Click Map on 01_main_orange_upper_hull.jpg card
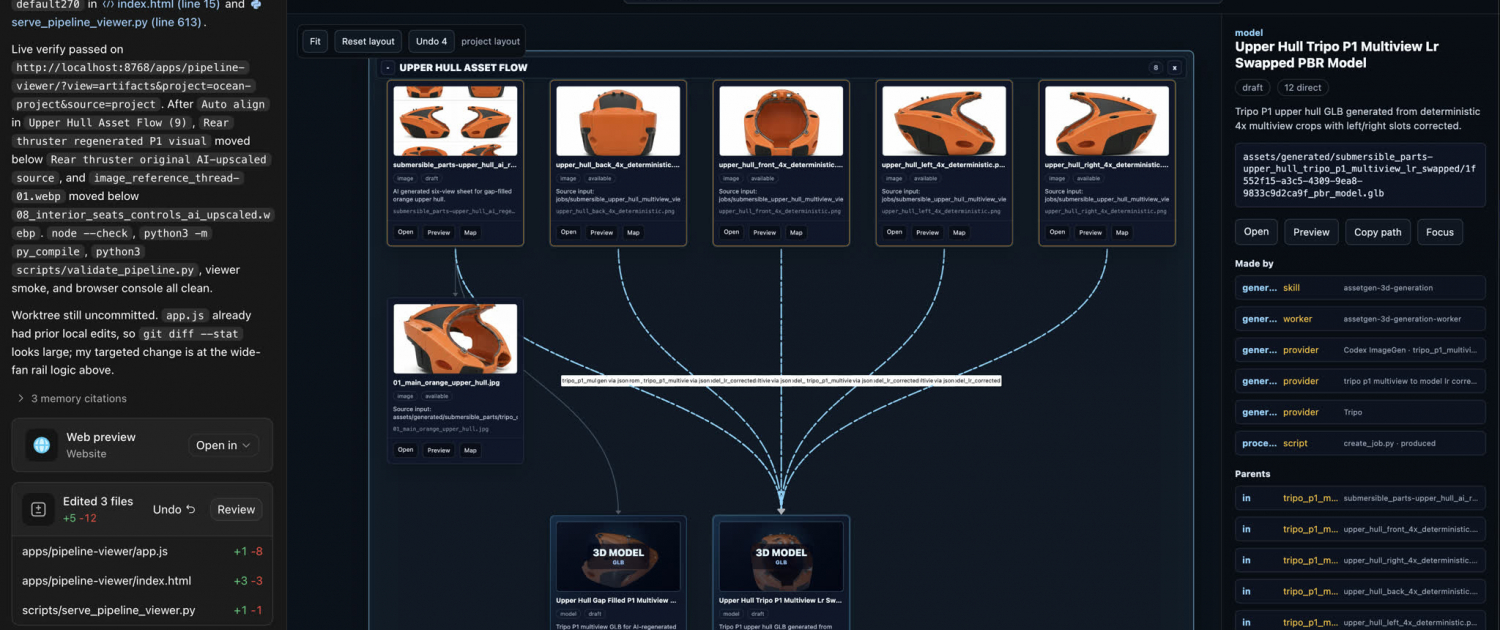Viewport: 1500px width, 630px height. click(470, 450)
